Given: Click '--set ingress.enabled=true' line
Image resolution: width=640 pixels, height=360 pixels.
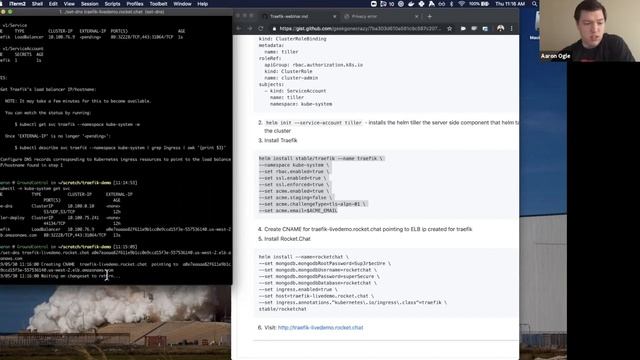Looking at the screenshot, I should (x=298, y=289).
